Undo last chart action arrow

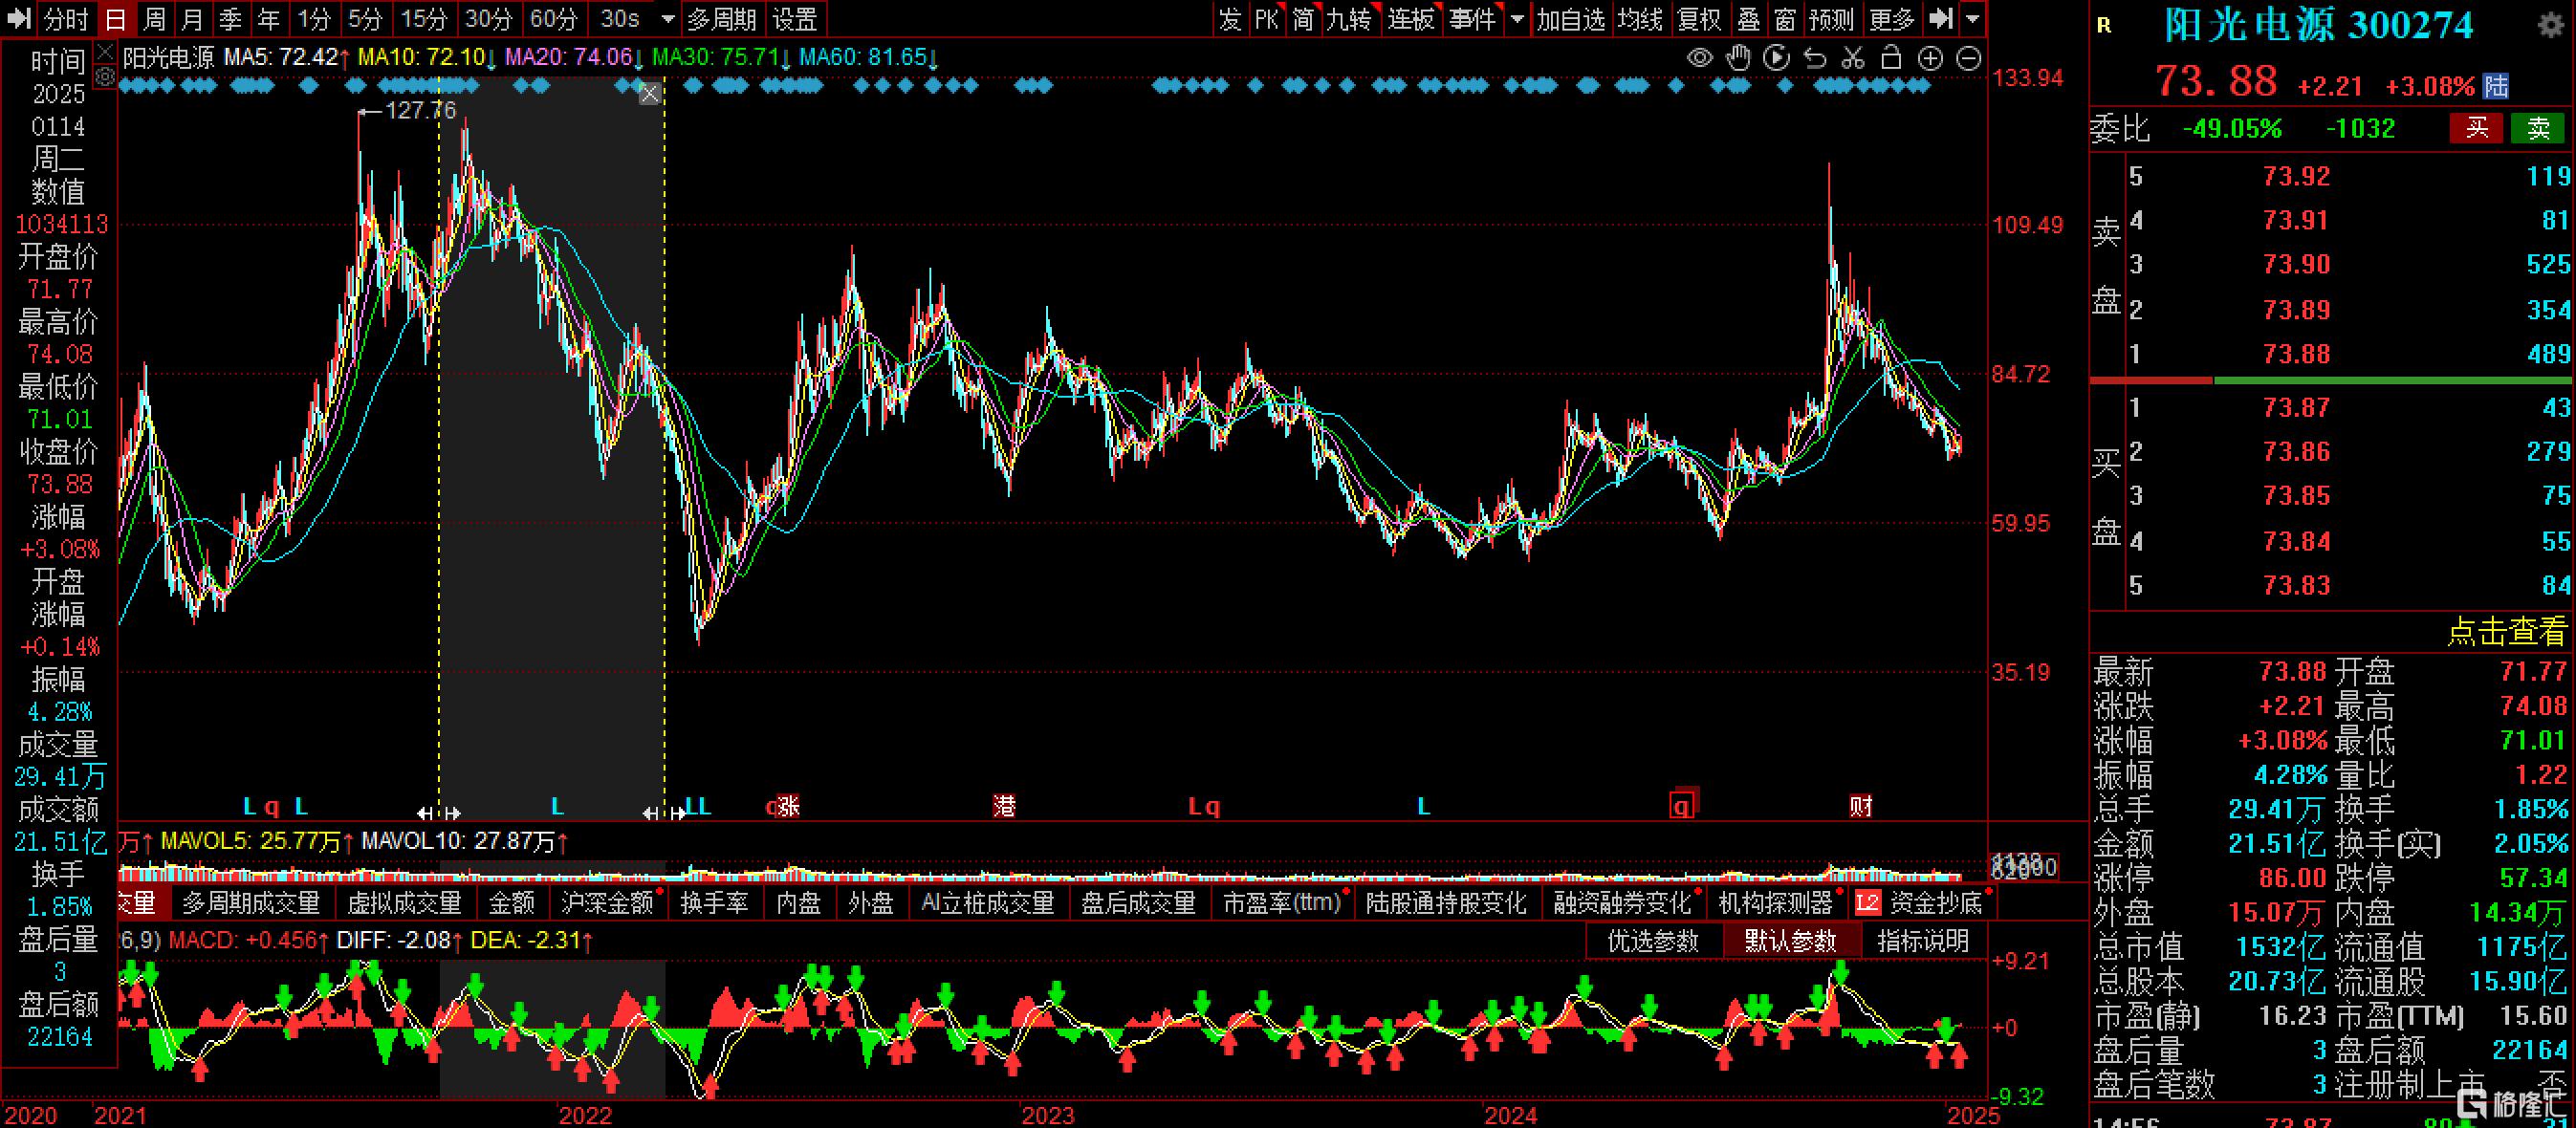(1815, 58)
